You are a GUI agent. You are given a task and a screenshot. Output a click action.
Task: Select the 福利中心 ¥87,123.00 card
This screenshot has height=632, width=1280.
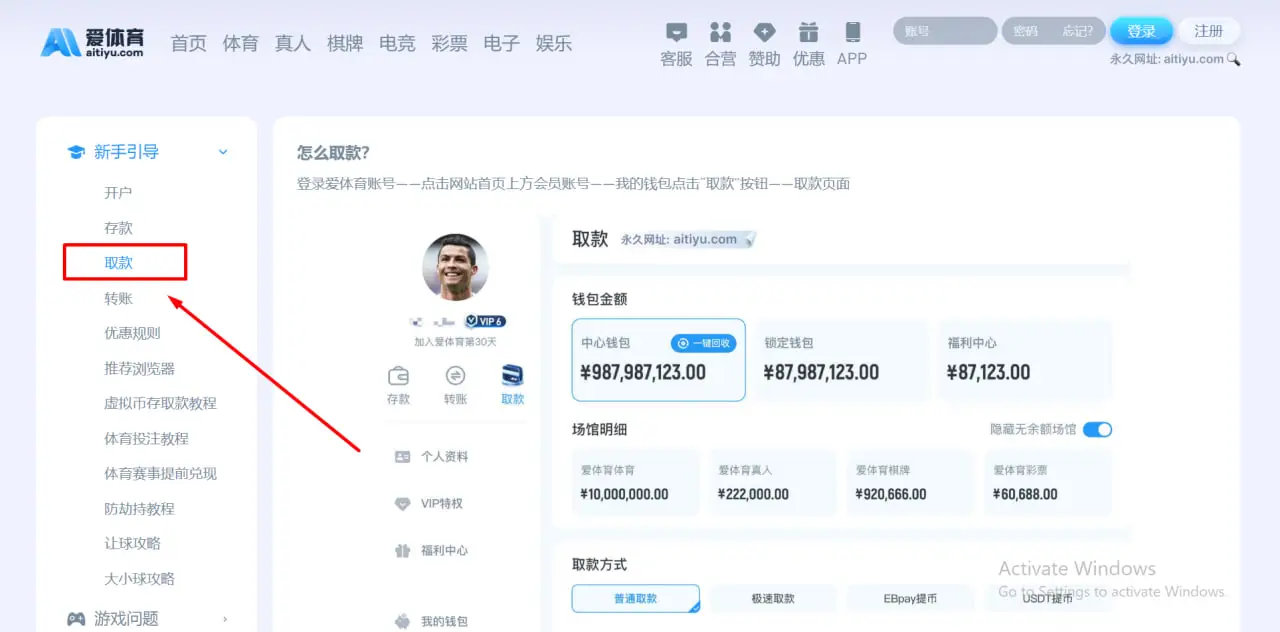point(1025,360)
